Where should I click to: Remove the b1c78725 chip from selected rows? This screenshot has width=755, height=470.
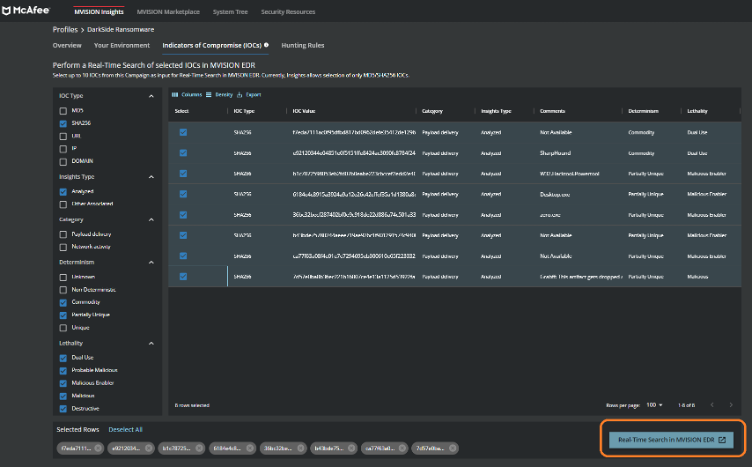point(199,449)
